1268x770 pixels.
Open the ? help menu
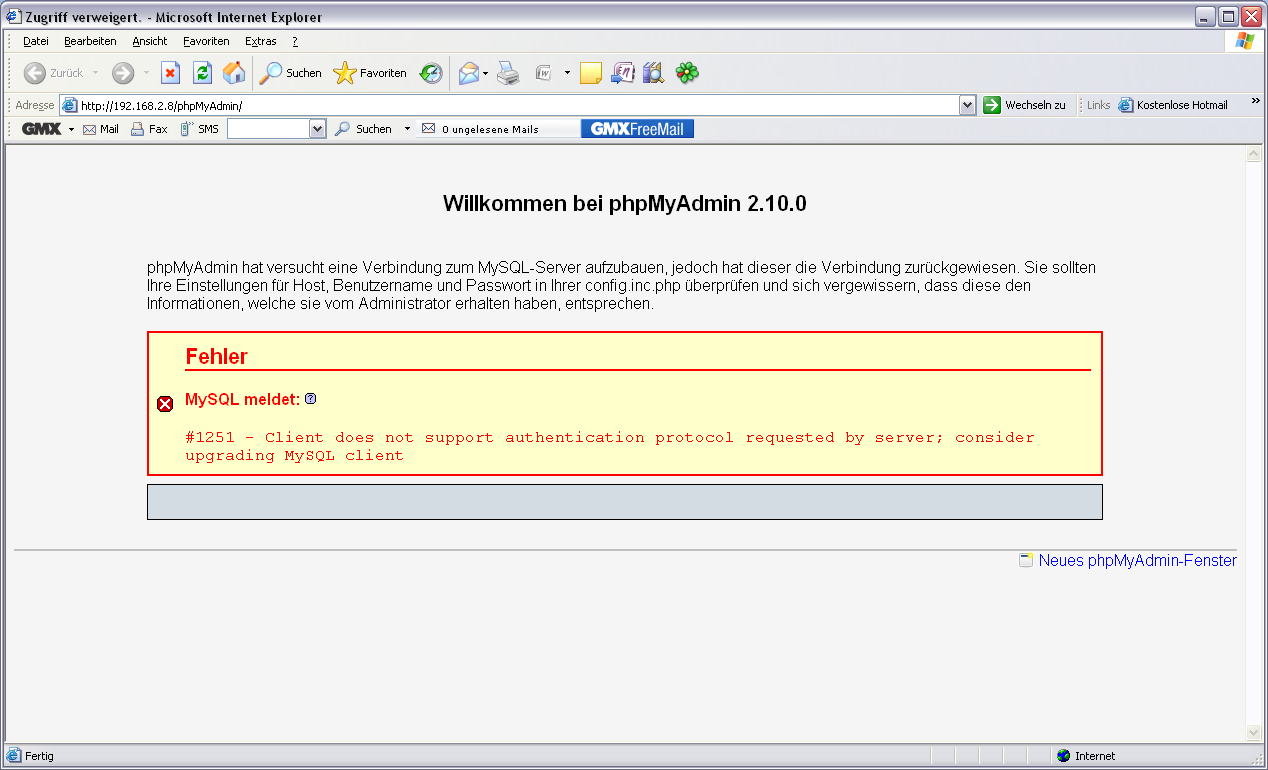[x=295, y=41]
